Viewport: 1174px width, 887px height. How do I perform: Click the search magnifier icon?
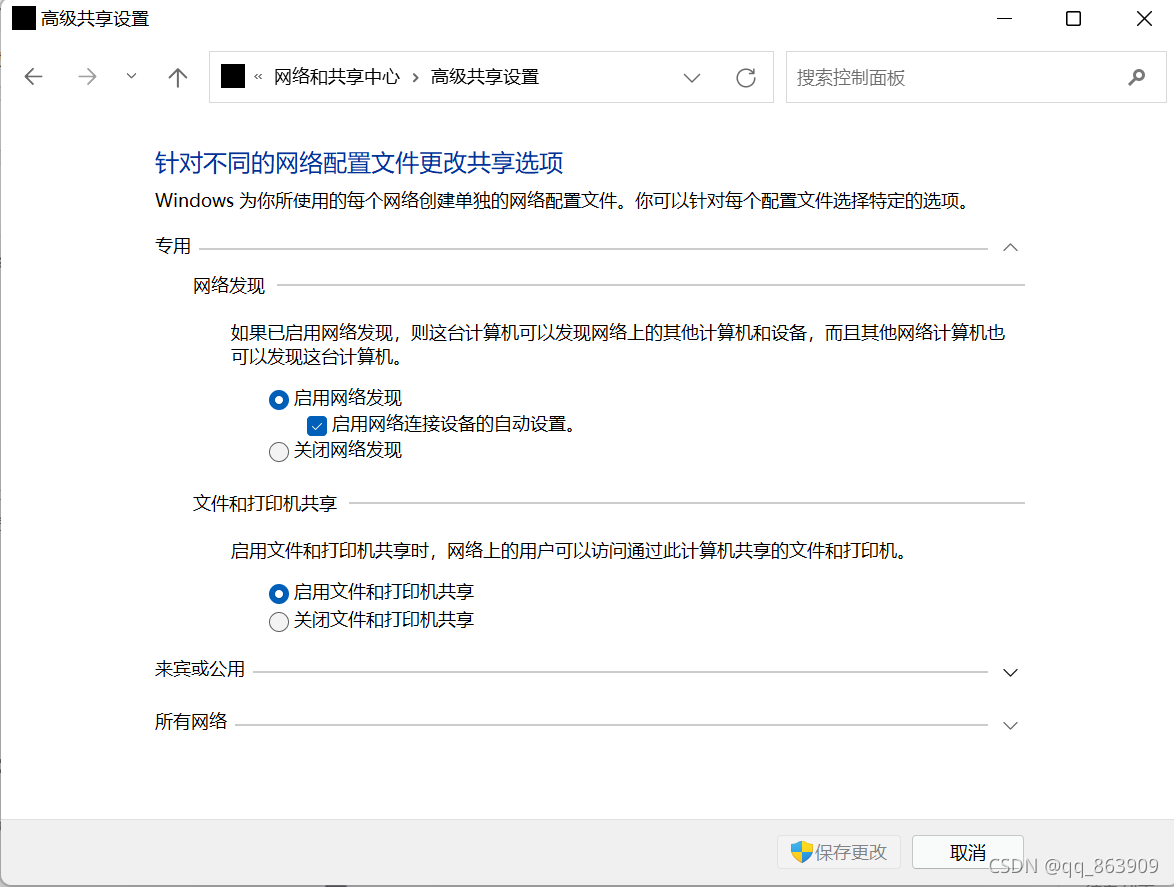(x=1137, y=77)
